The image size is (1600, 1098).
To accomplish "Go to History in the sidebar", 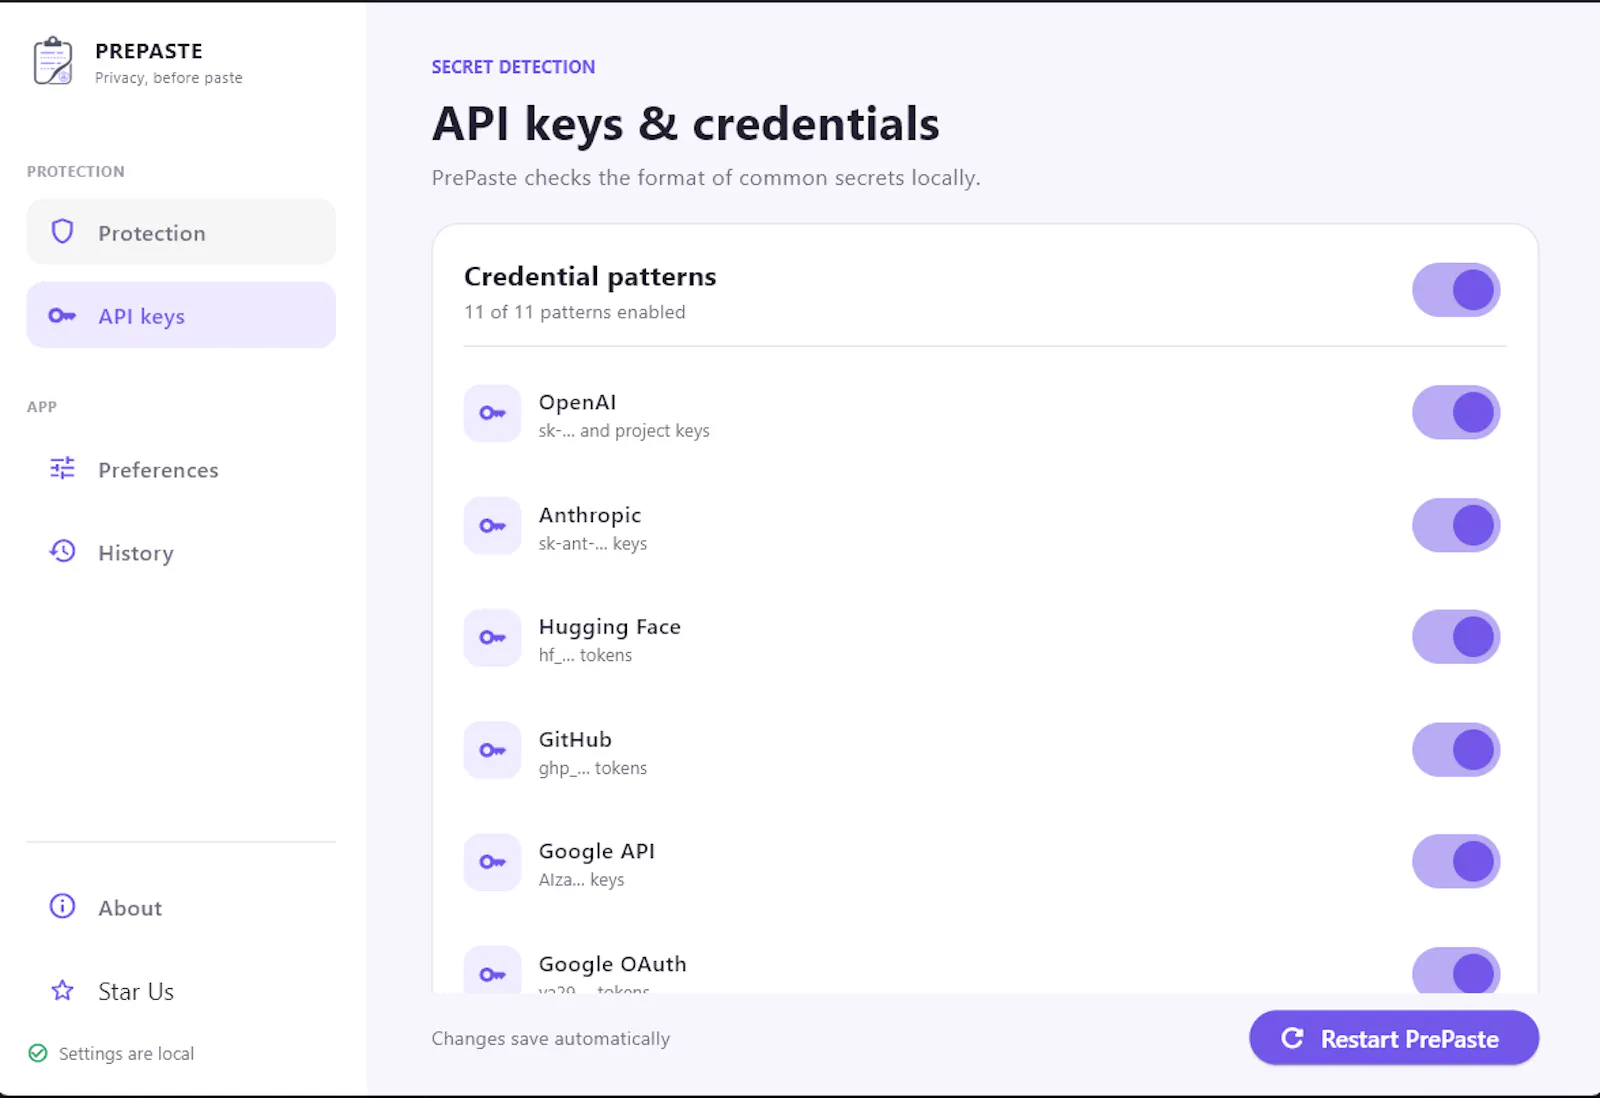I will point(181,552).
